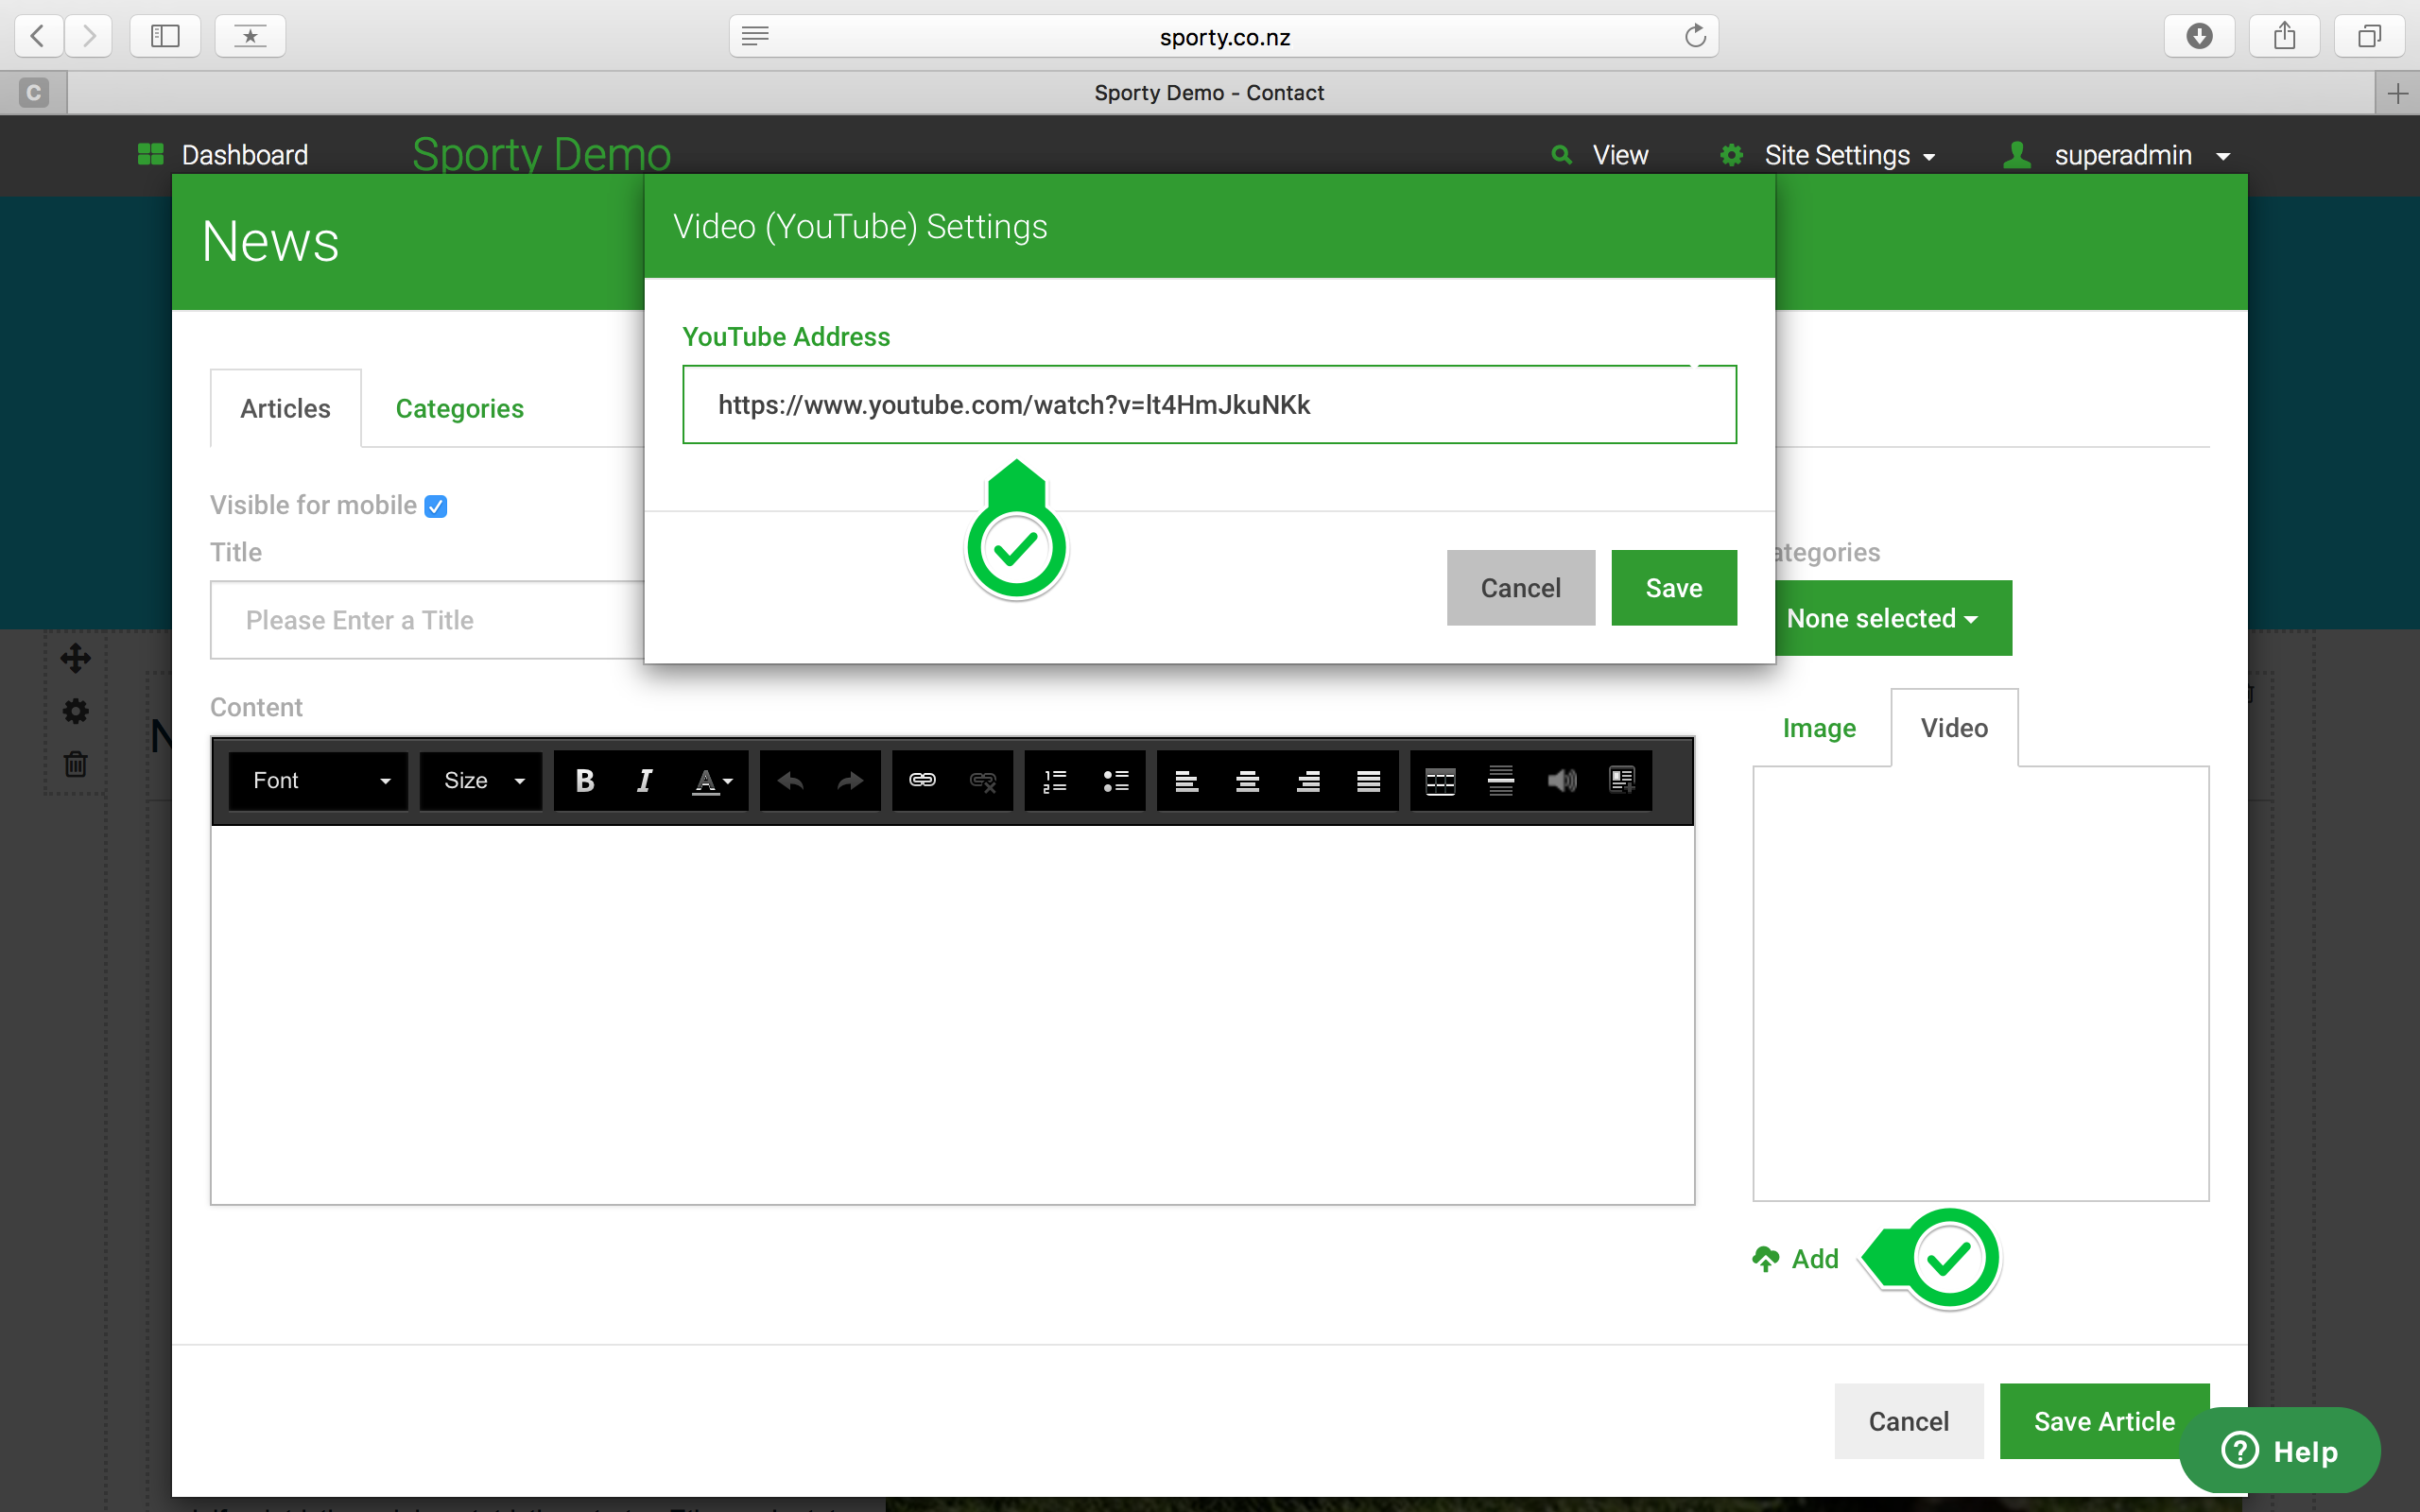The image size is (2420, 1512).
Task: Click Add to upload a video
Action: 1796,1259
